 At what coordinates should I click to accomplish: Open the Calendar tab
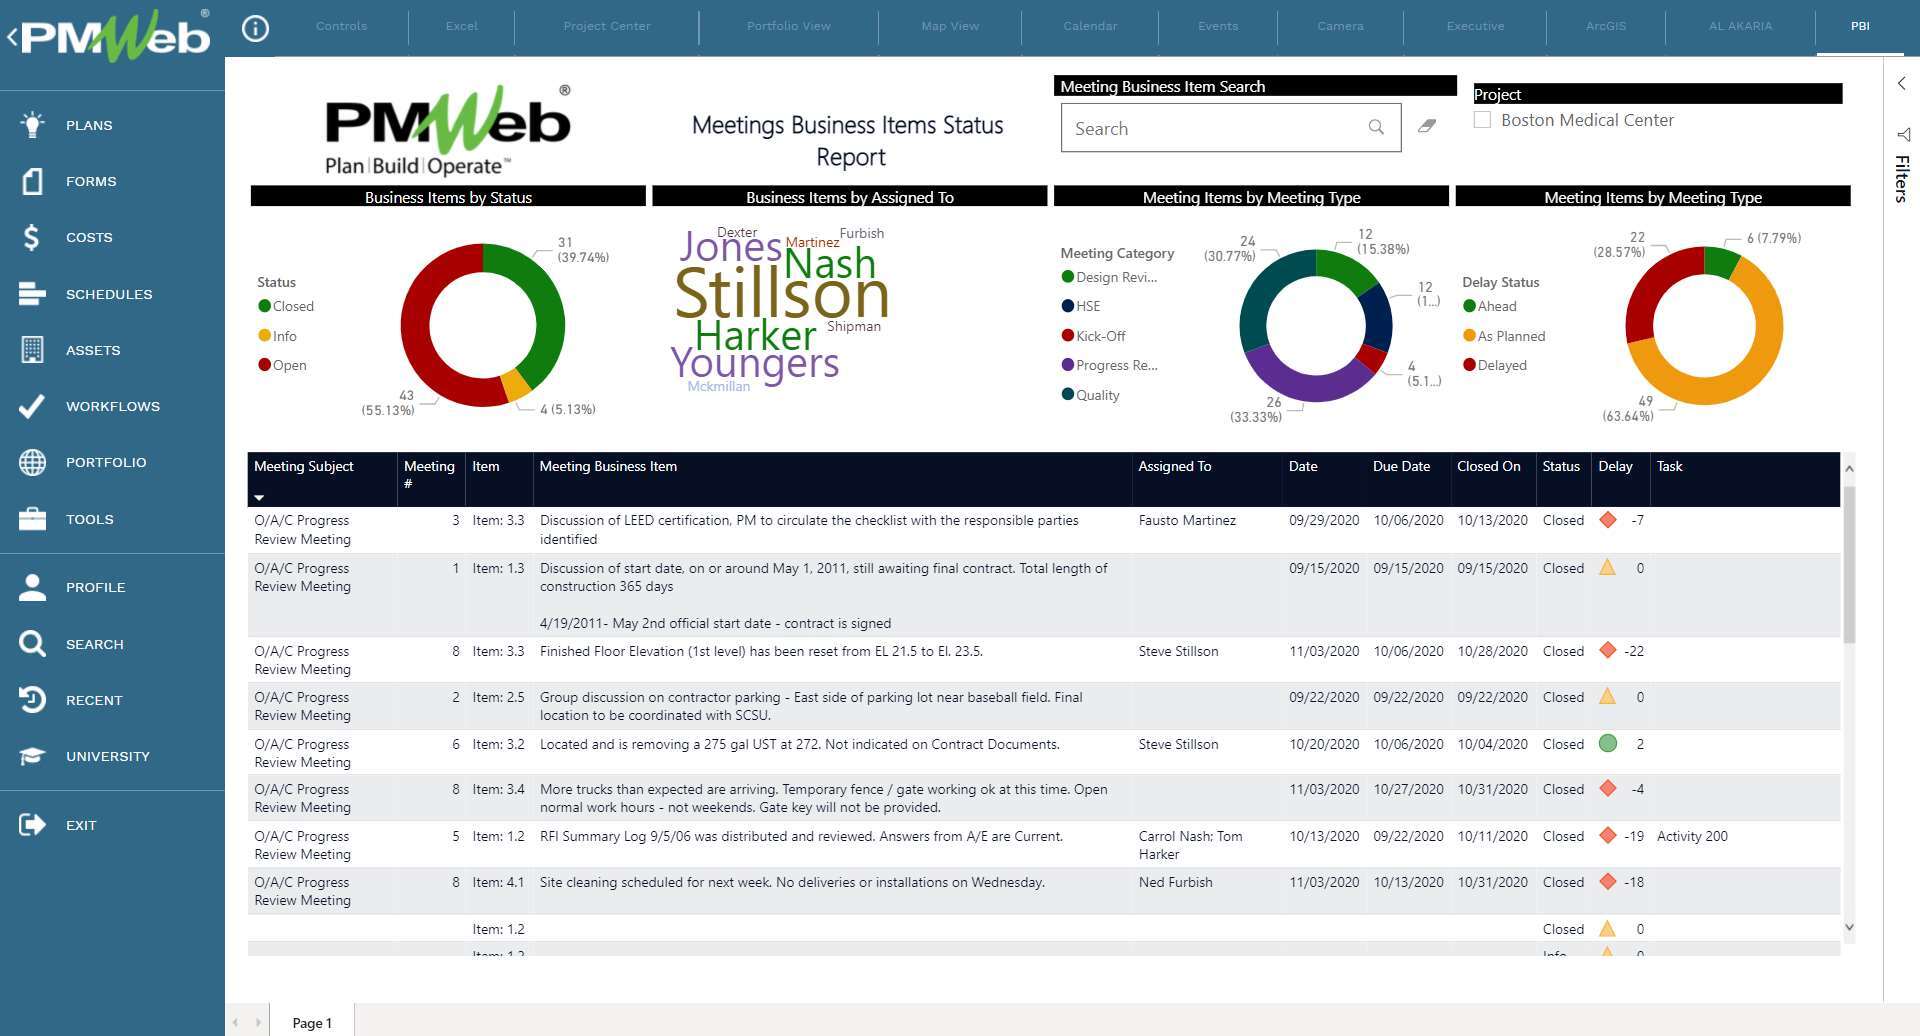coord(1089,26)
